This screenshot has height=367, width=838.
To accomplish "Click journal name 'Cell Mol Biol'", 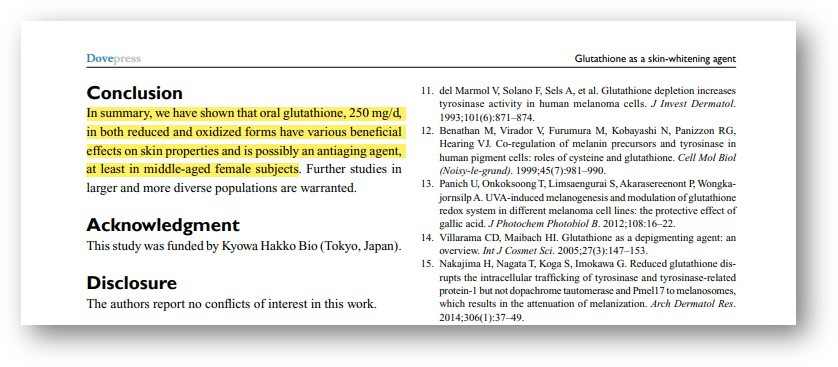I will pos(707,158).
